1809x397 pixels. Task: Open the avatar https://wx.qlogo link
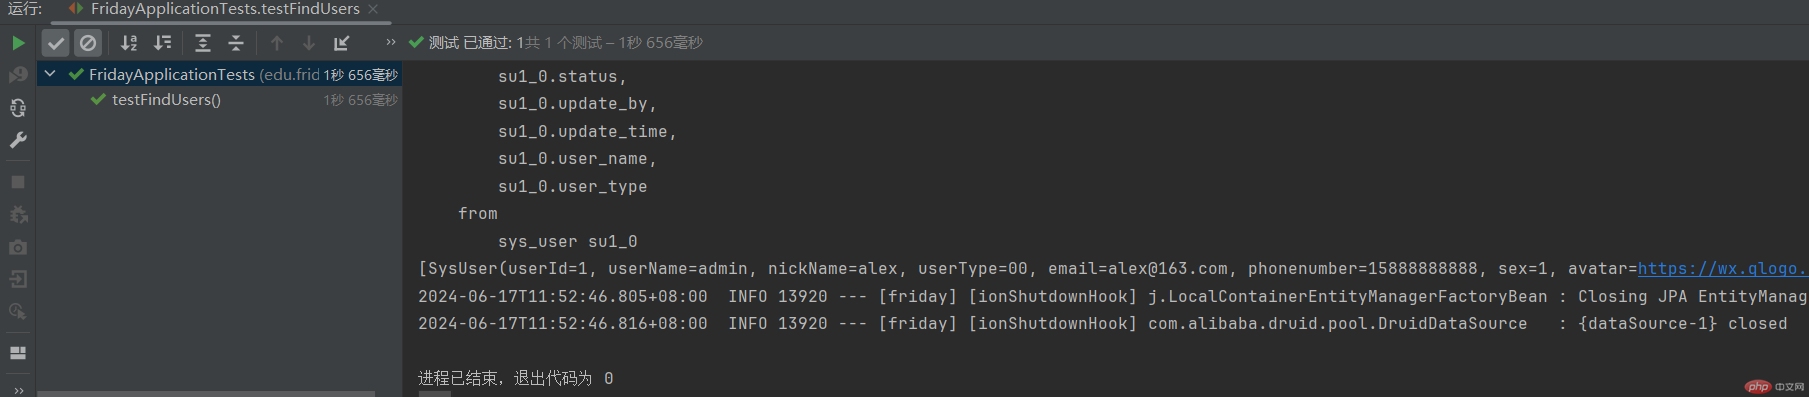[x=1722, y=268]
